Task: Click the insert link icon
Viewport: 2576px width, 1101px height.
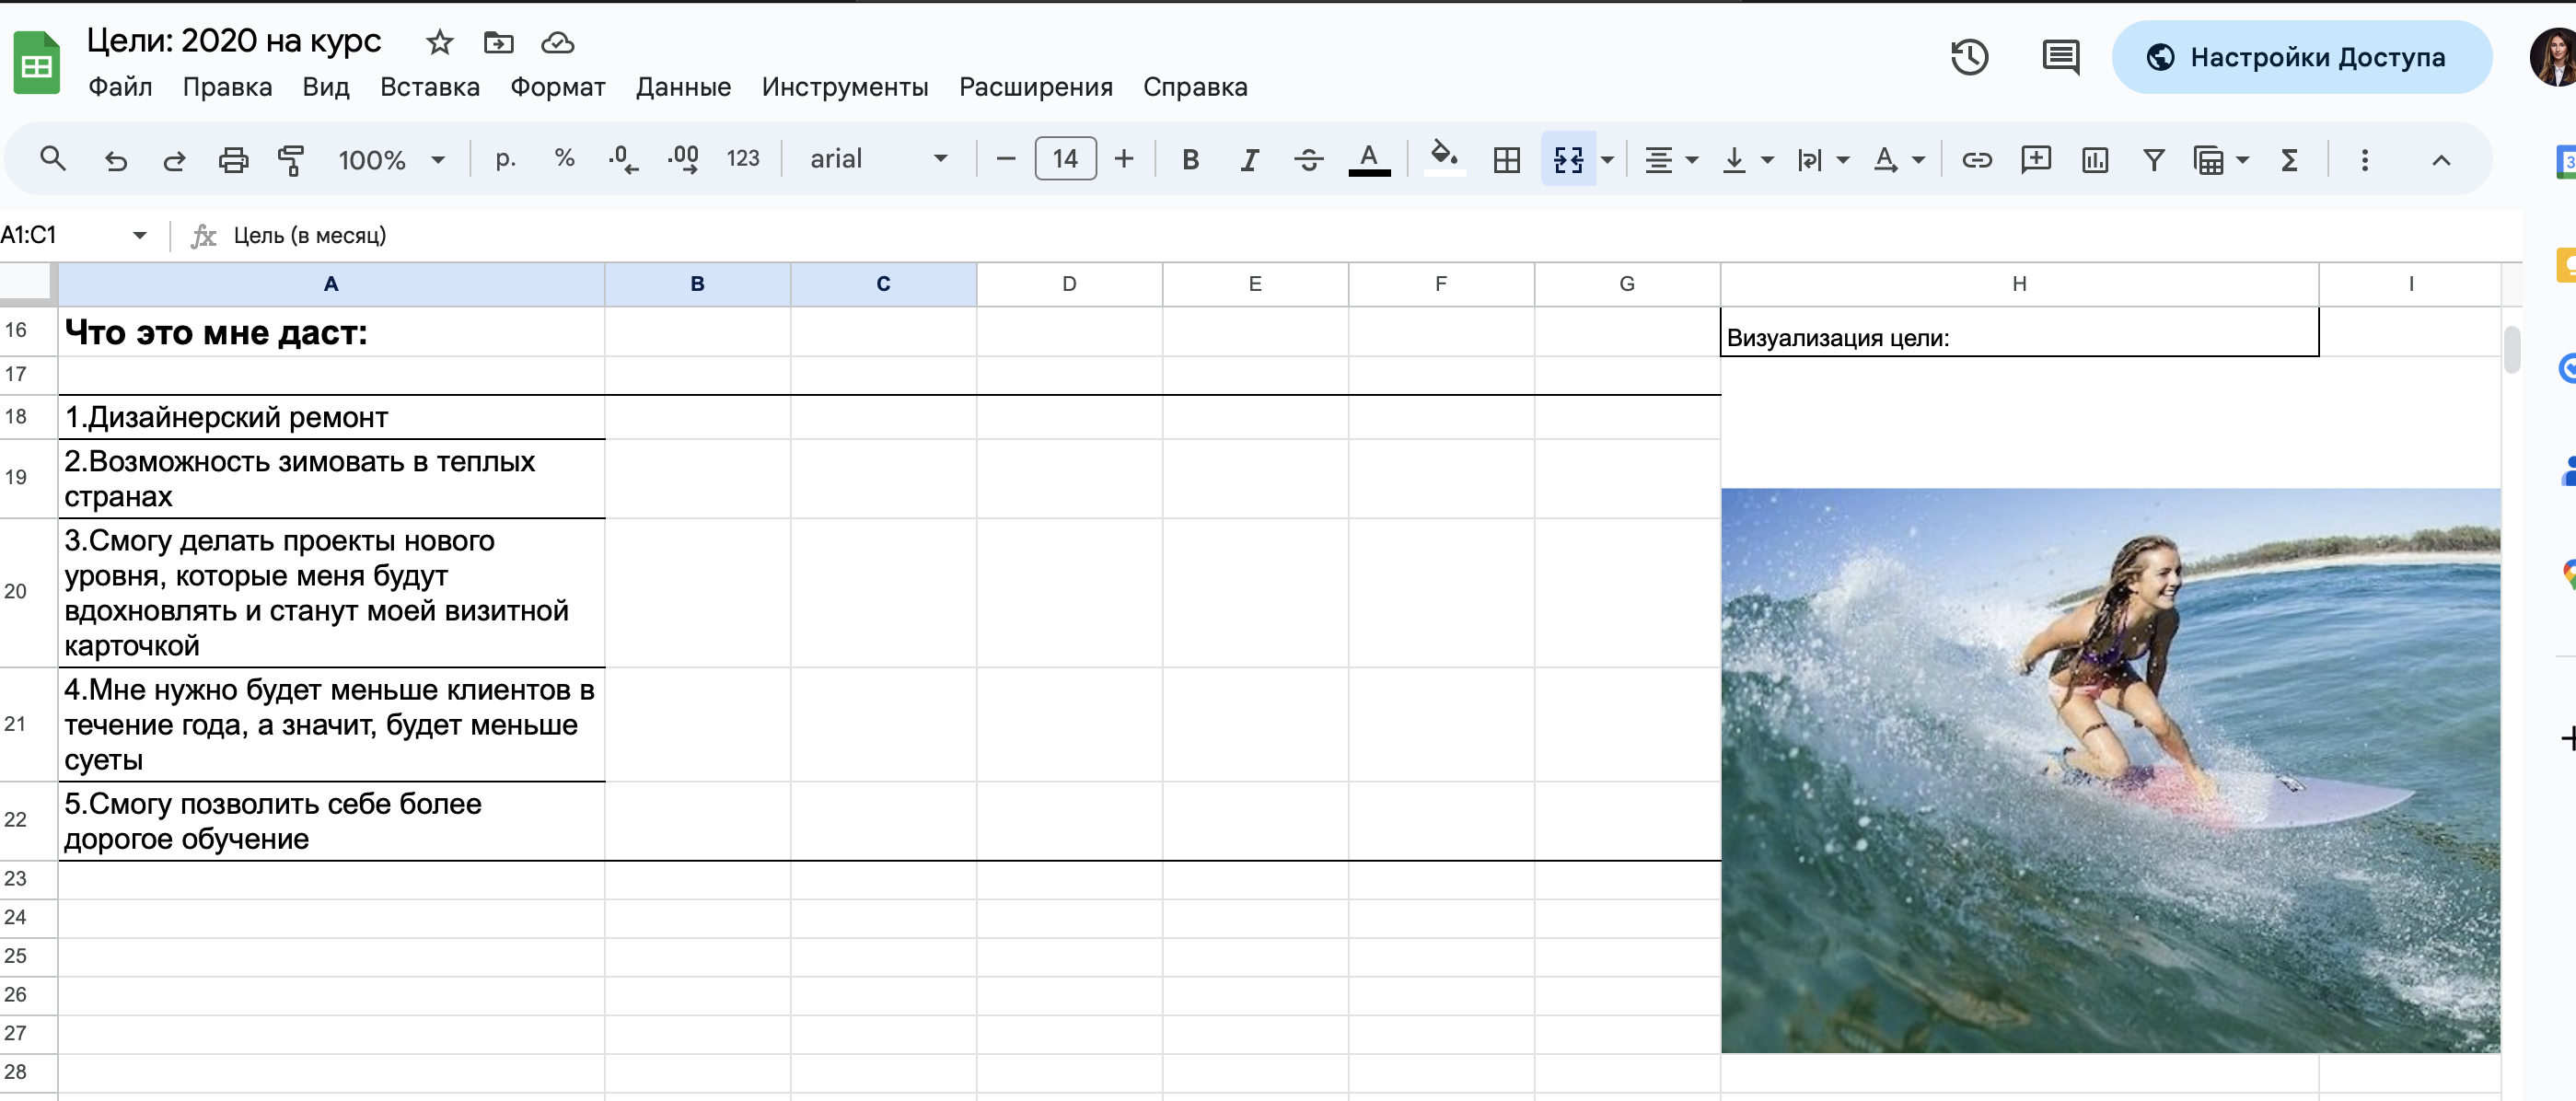Action: tap(1976, 160)
